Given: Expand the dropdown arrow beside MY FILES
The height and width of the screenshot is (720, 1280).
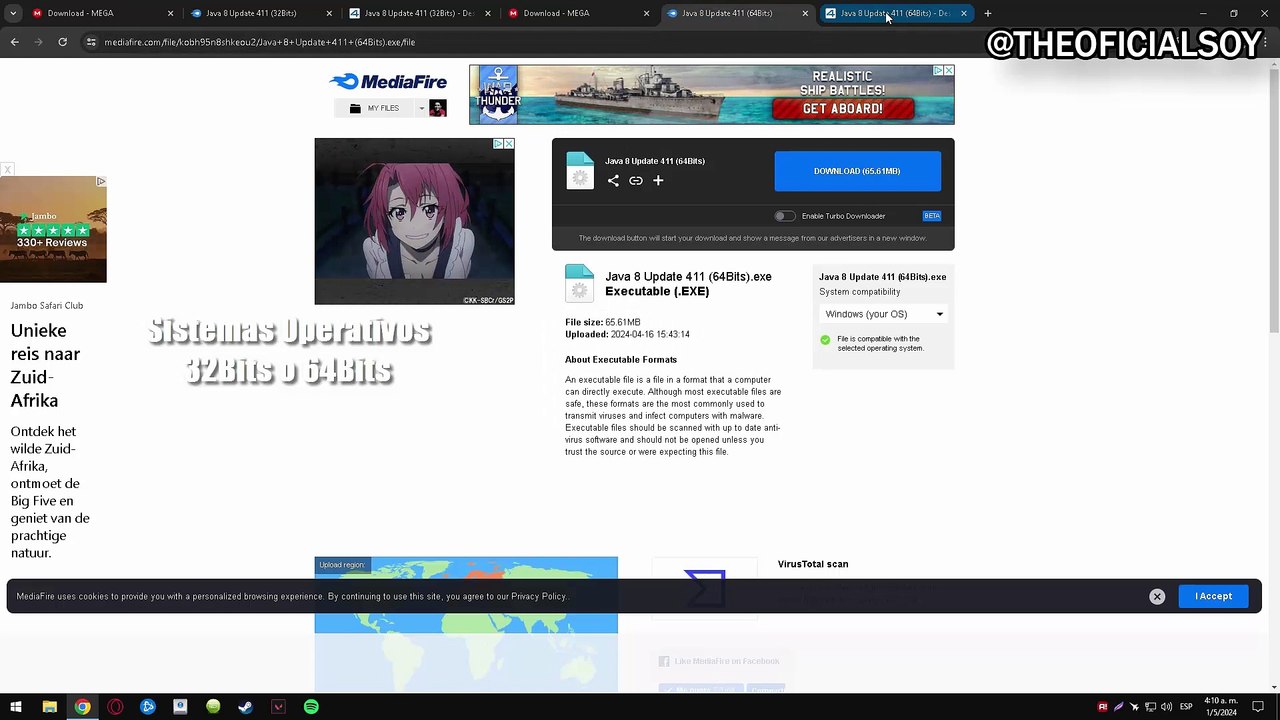Looking at the screenshot, I should coord(421,108).
